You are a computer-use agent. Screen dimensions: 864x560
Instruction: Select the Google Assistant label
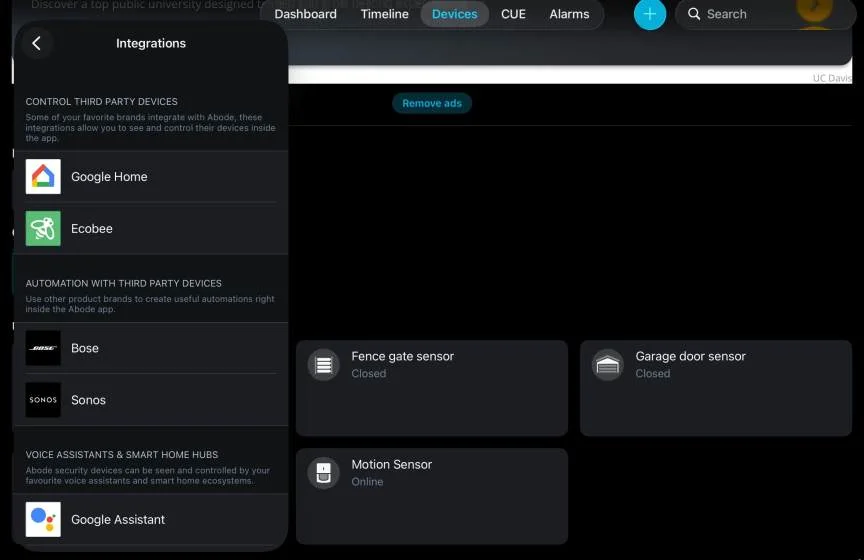[118, 519]
